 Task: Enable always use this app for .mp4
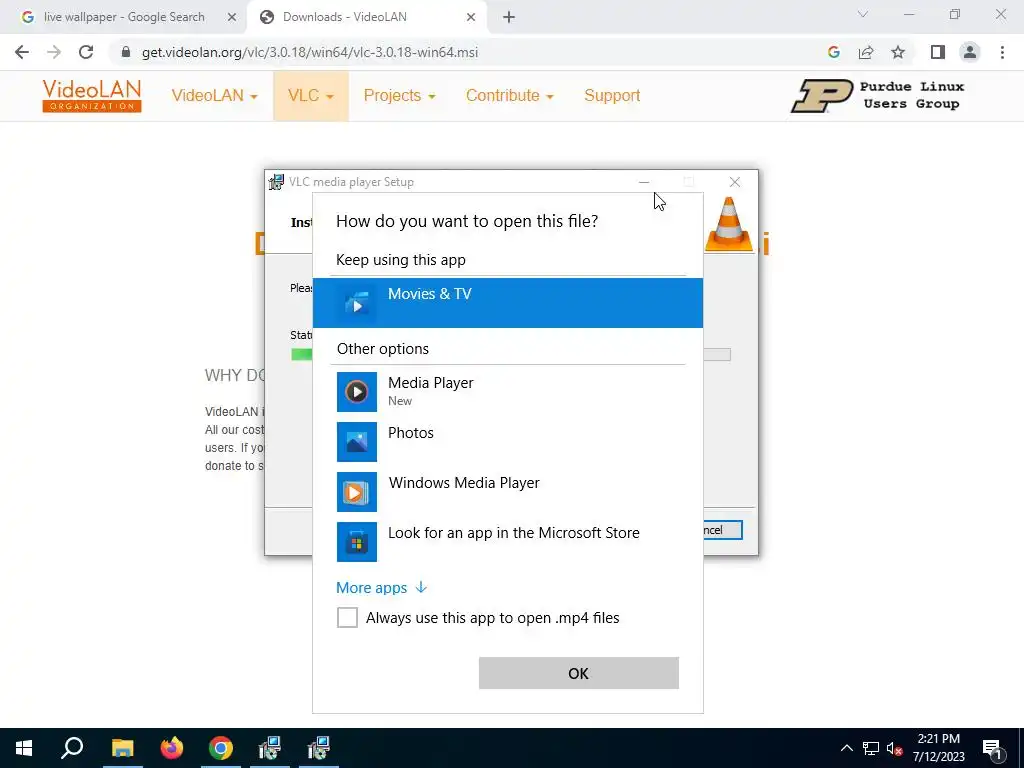click(x=347, y=618)
